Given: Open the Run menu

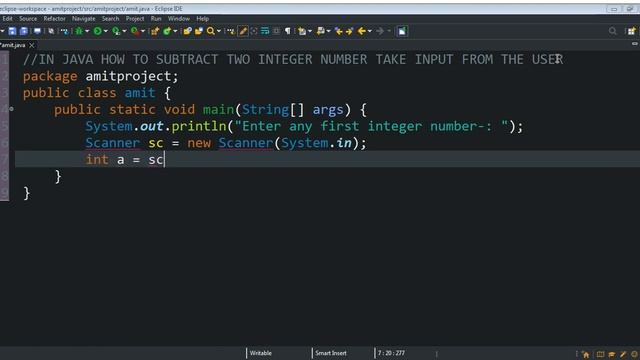Looking at the screenshot, I should tap(156, 19).
